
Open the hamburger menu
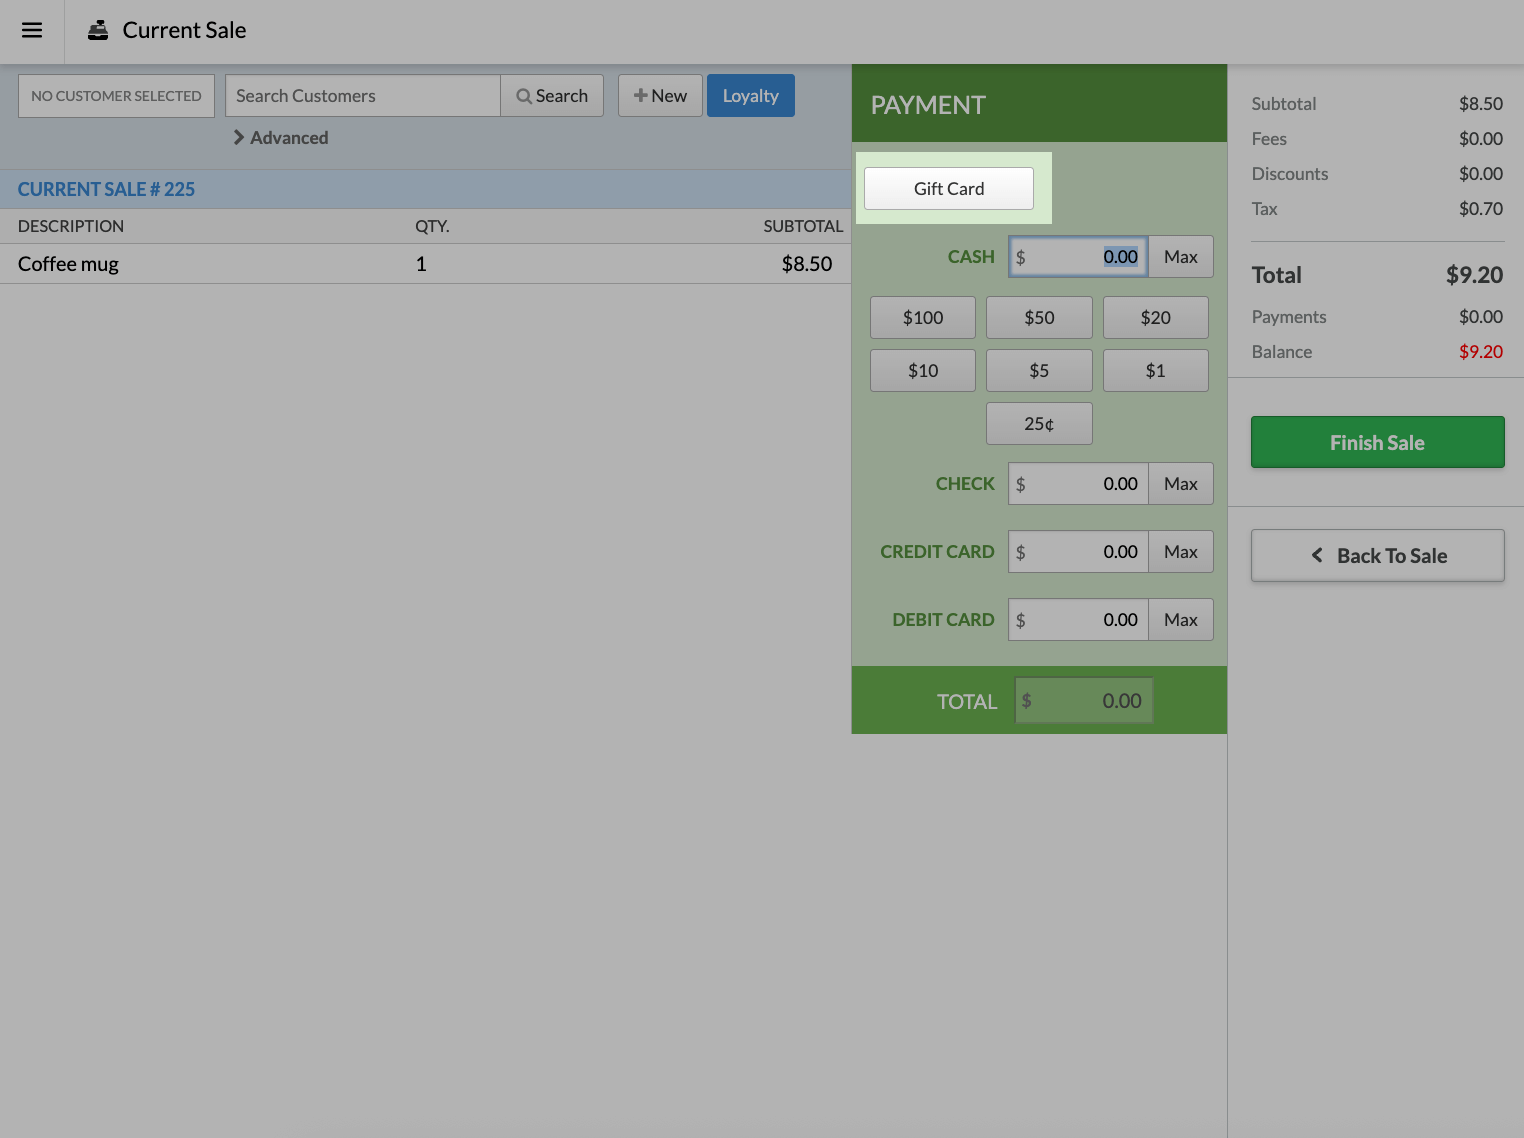(32, 30)
